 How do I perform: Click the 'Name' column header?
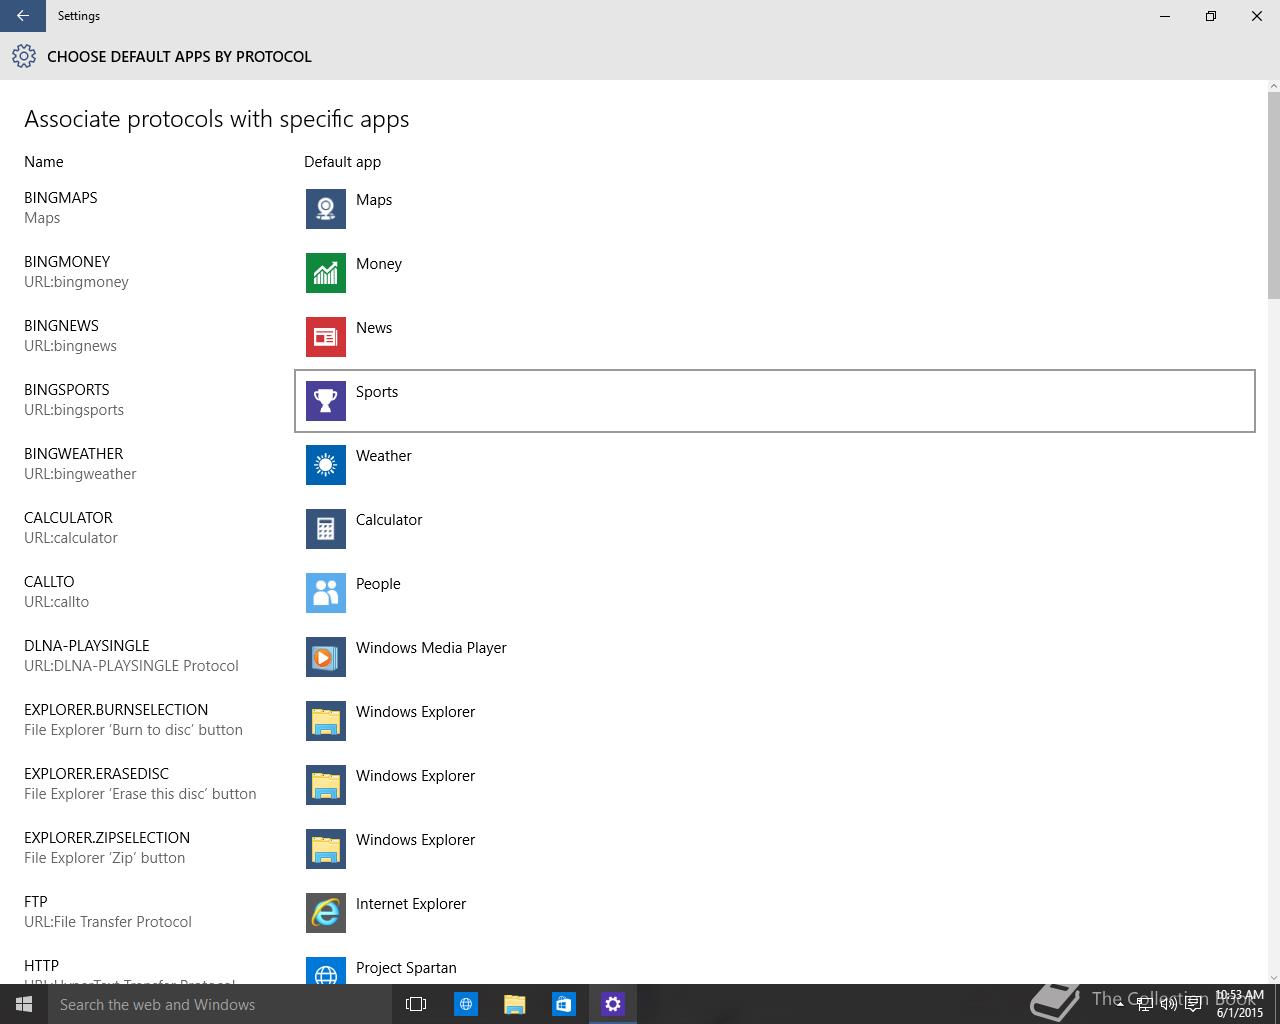tap(44, 162)
